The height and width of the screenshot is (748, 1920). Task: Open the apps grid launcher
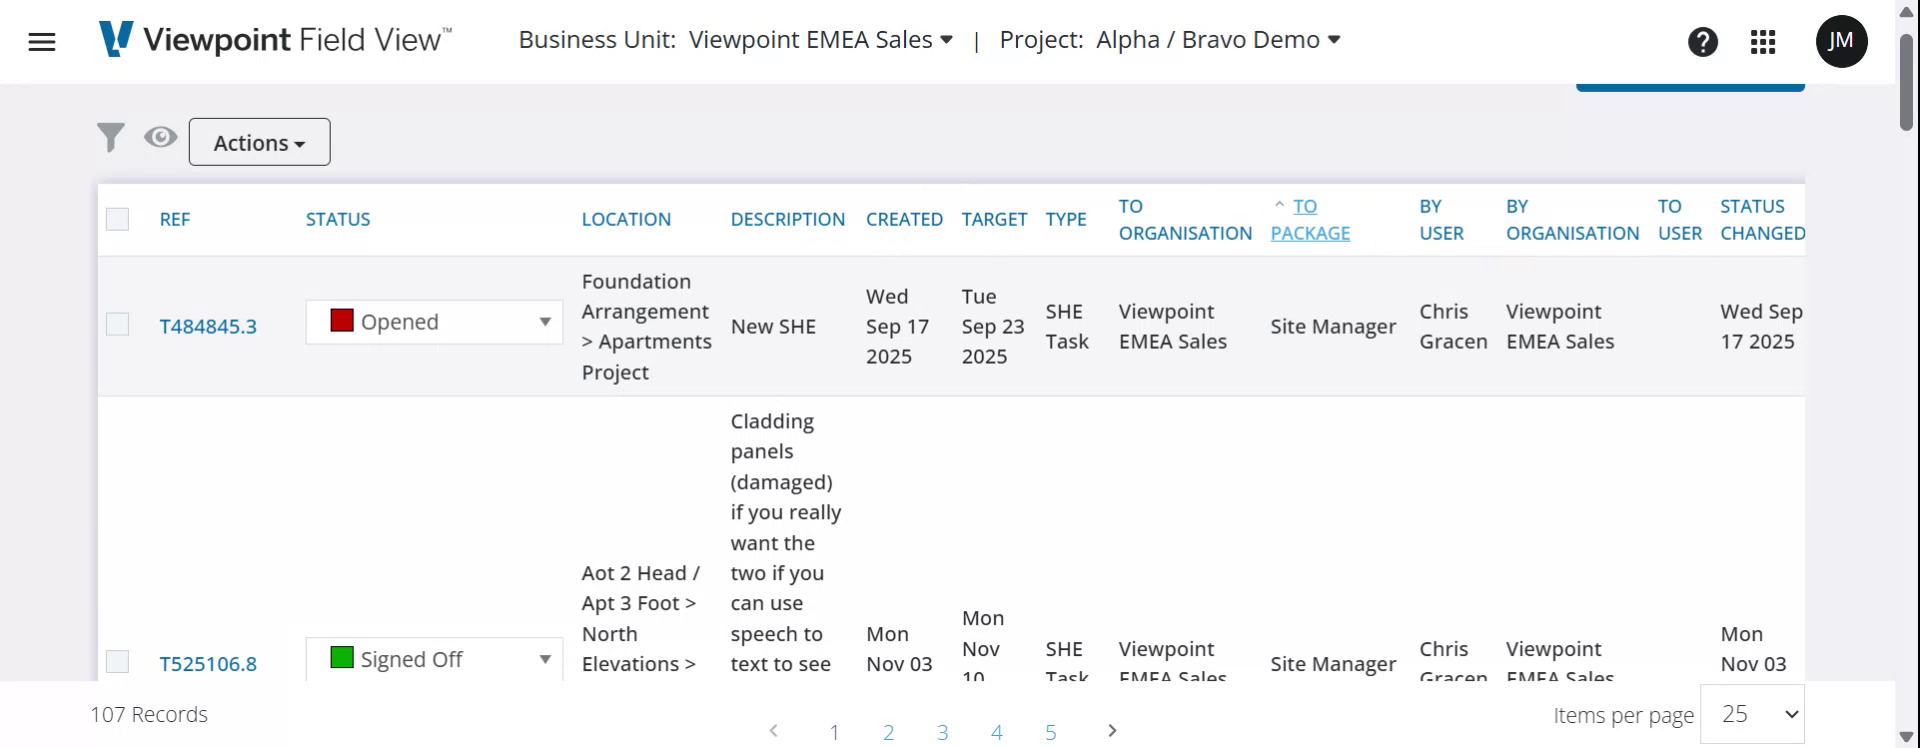[1763, 42]
